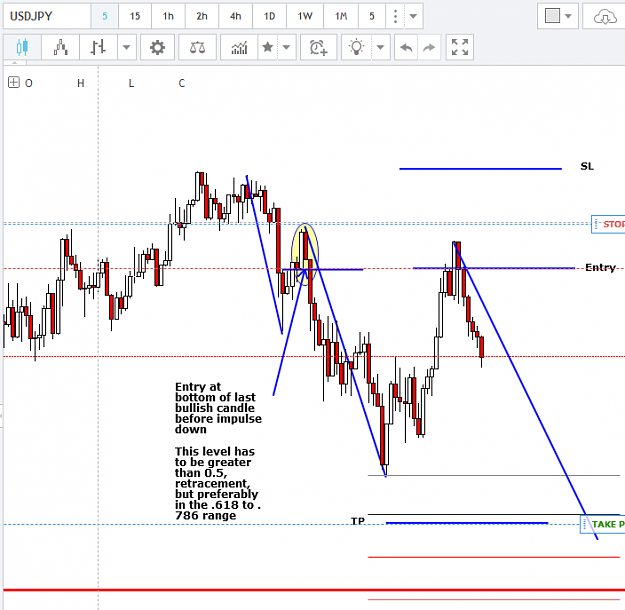
Task: Undo the last action
Action: pyautogui.click(x=406, y=47)
